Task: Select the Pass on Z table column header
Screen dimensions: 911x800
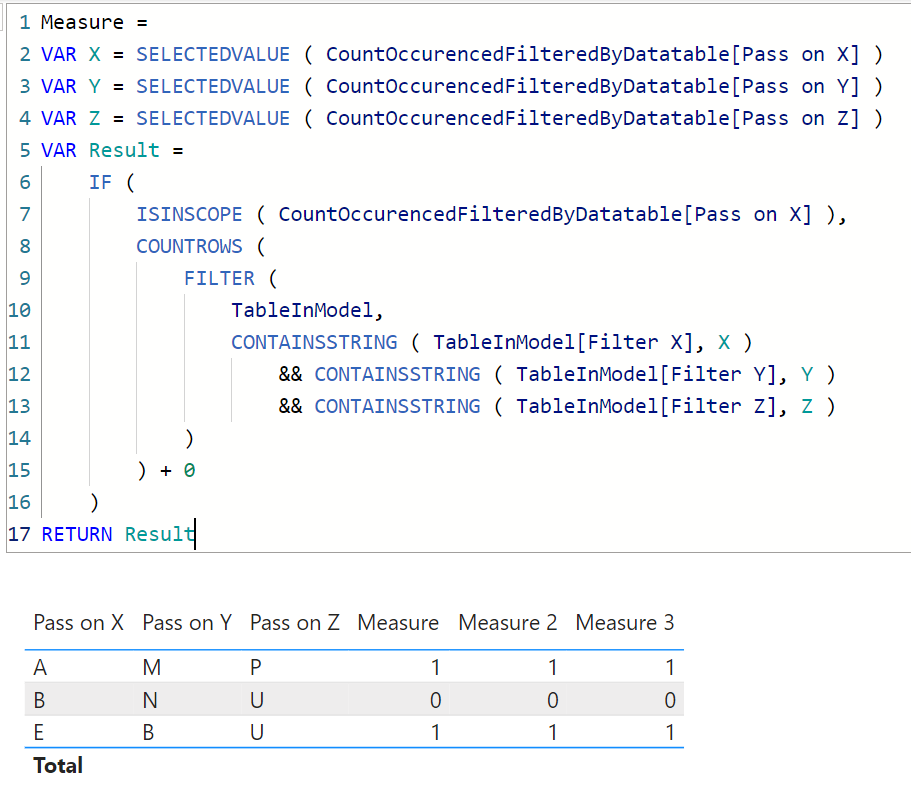Action: [x=294, y=623]
